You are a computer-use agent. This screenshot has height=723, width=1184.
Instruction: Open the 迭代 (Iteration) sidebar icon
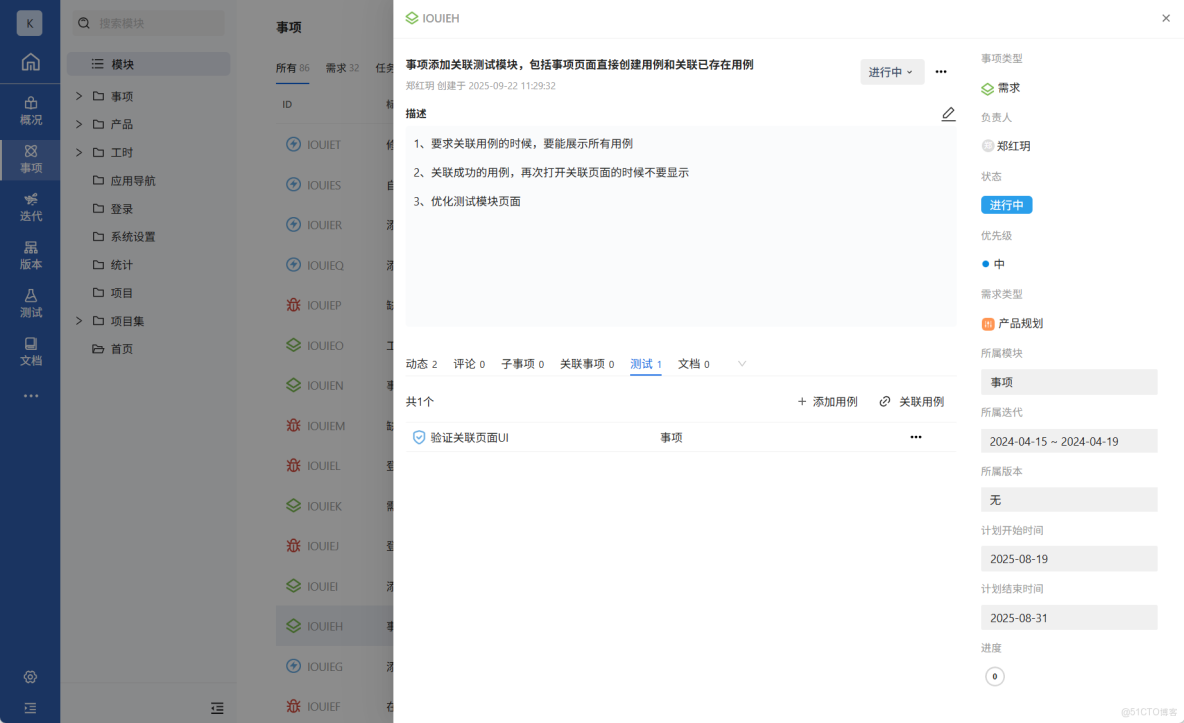[x=30, y=207]
